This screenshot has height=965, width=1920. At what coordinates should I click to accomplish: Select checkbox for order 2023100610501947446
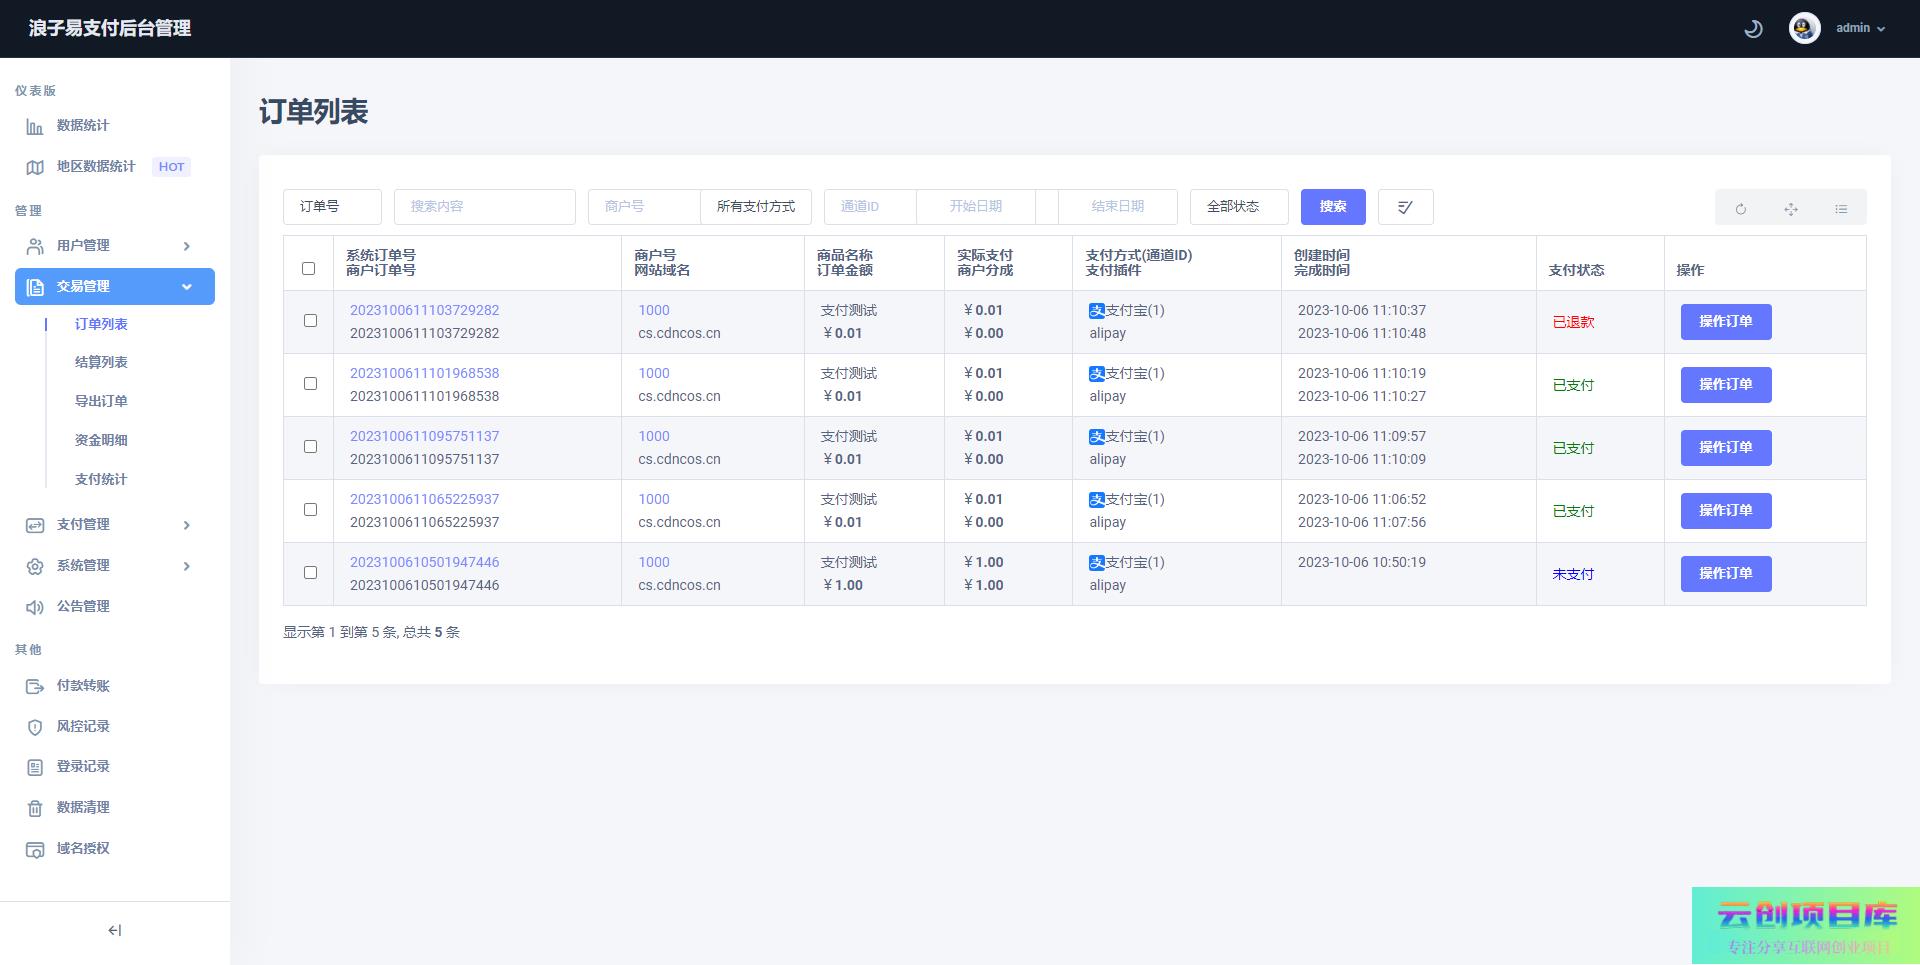click(x=310, y=573)
